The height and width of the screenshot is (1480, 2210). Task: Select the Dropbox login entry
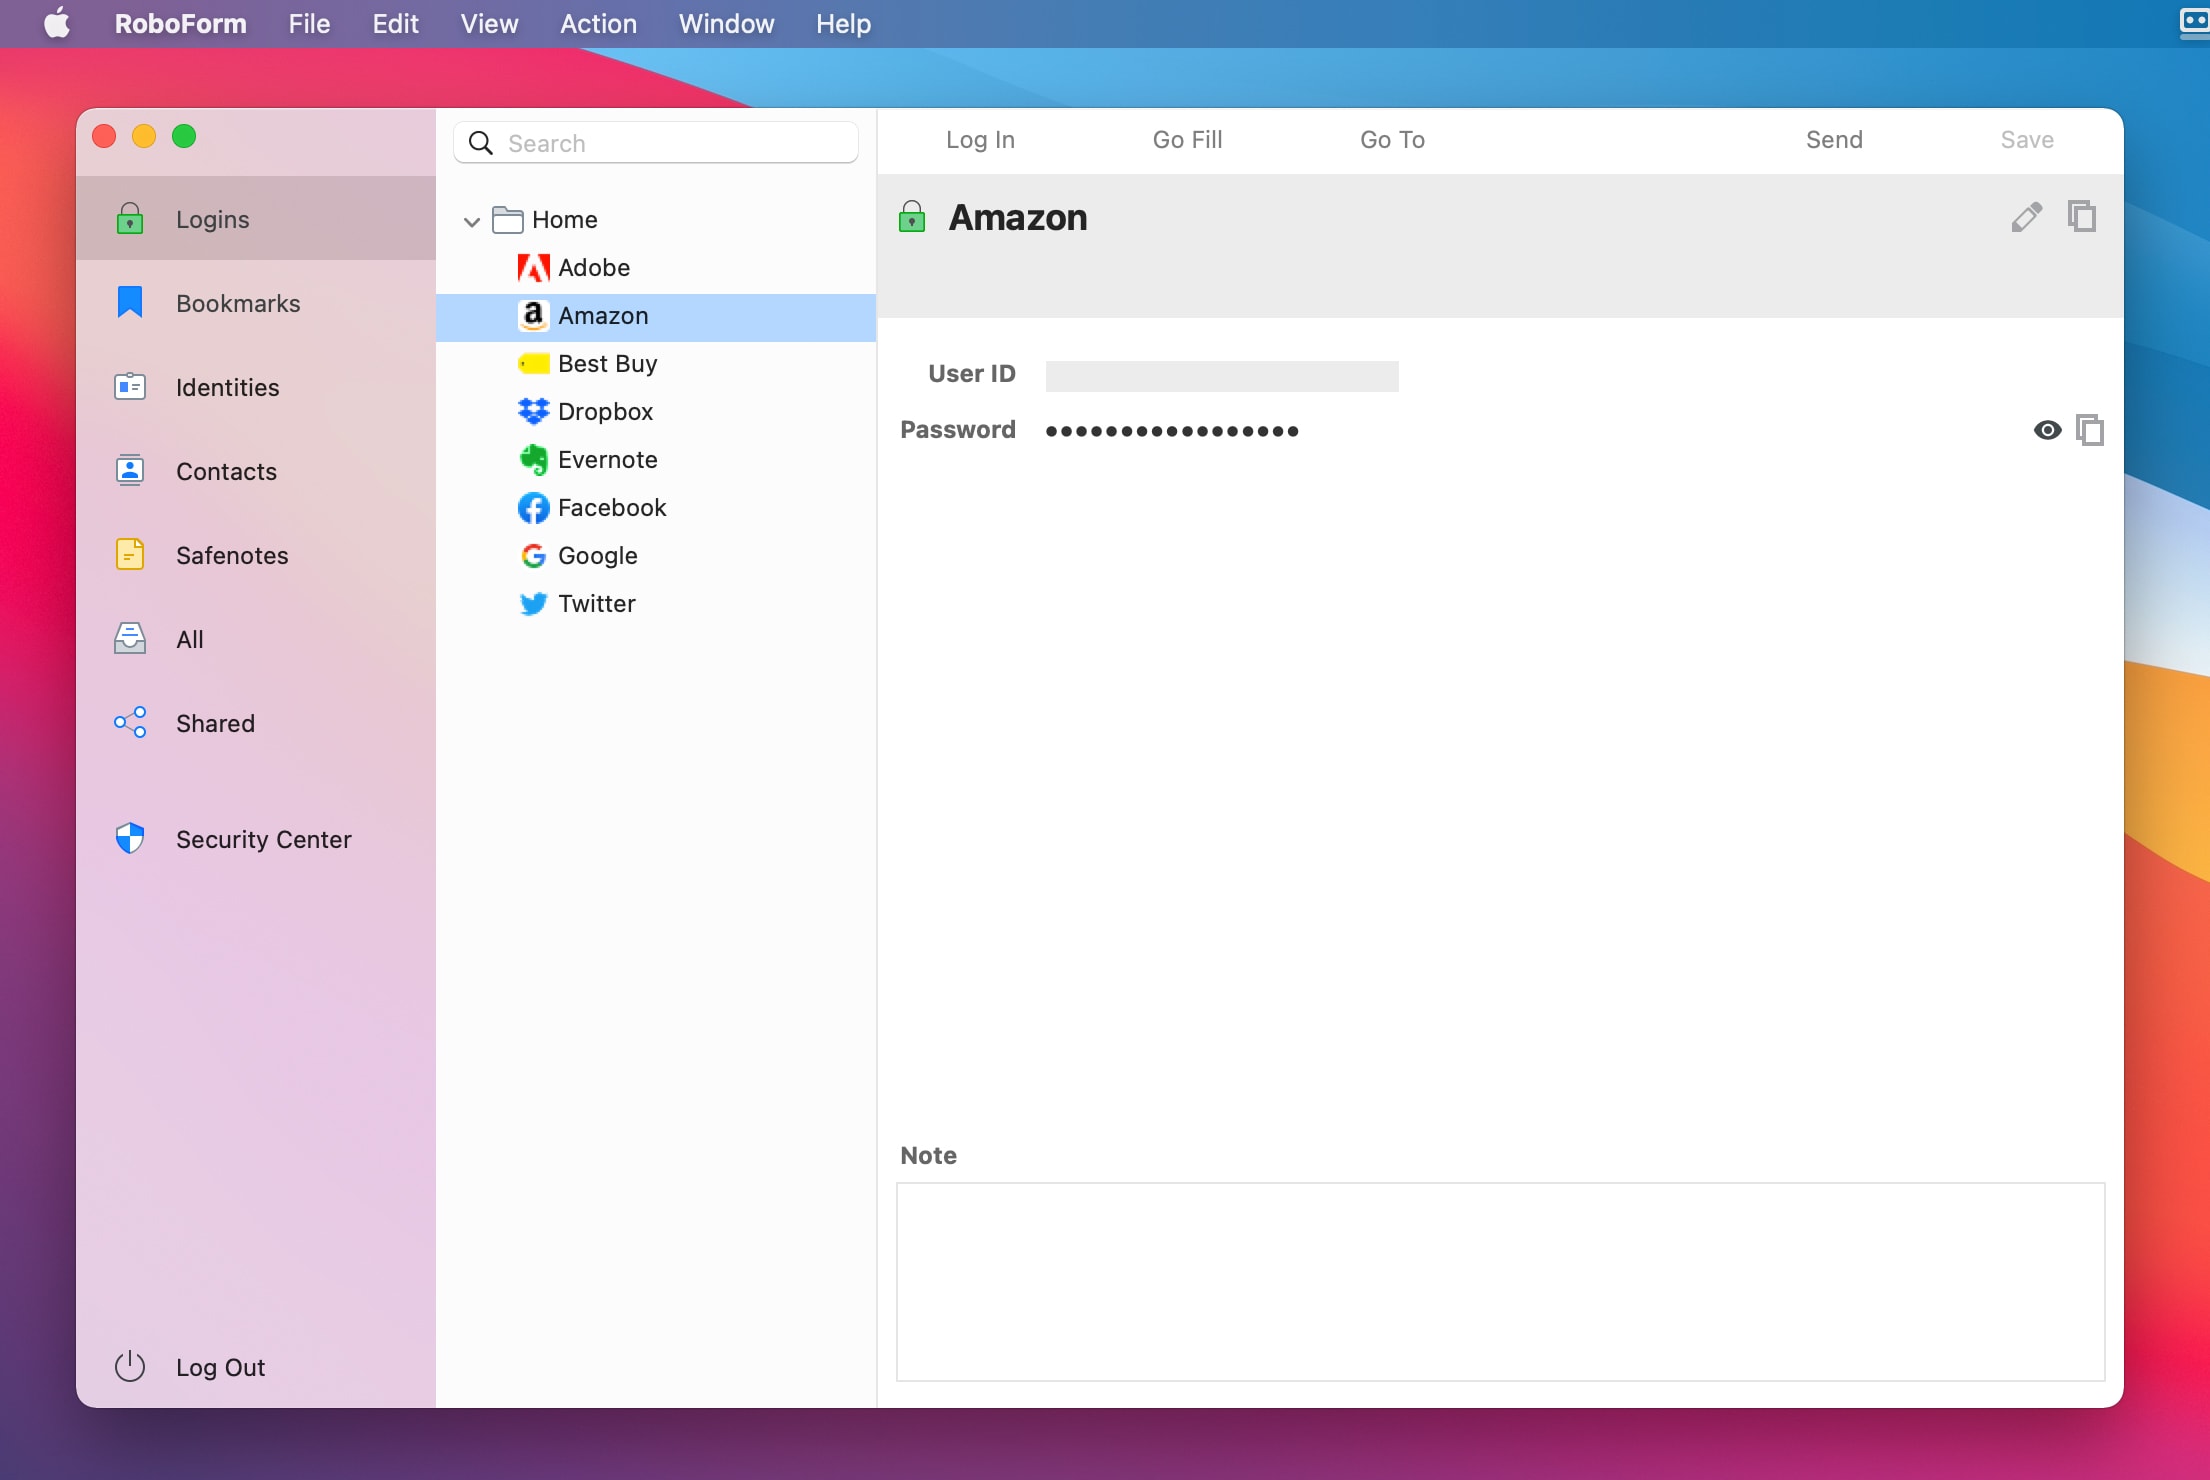605,411
